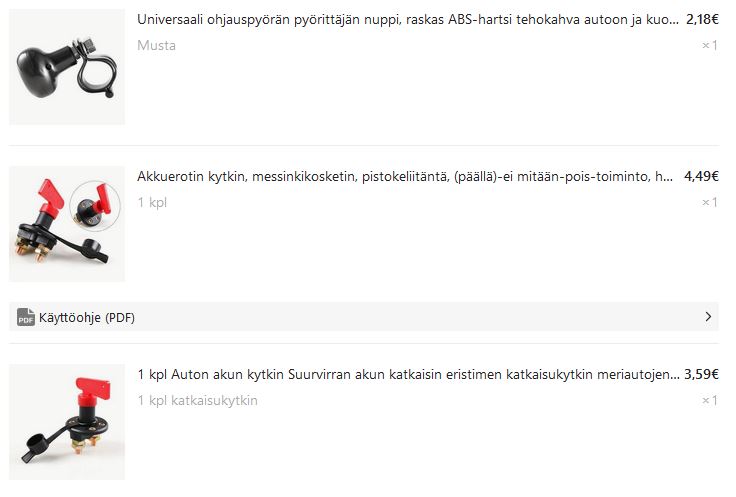Click the ×1 quantity beside 1 kpl
Screen dimensions: 736x497
click(x=710, y=202)
